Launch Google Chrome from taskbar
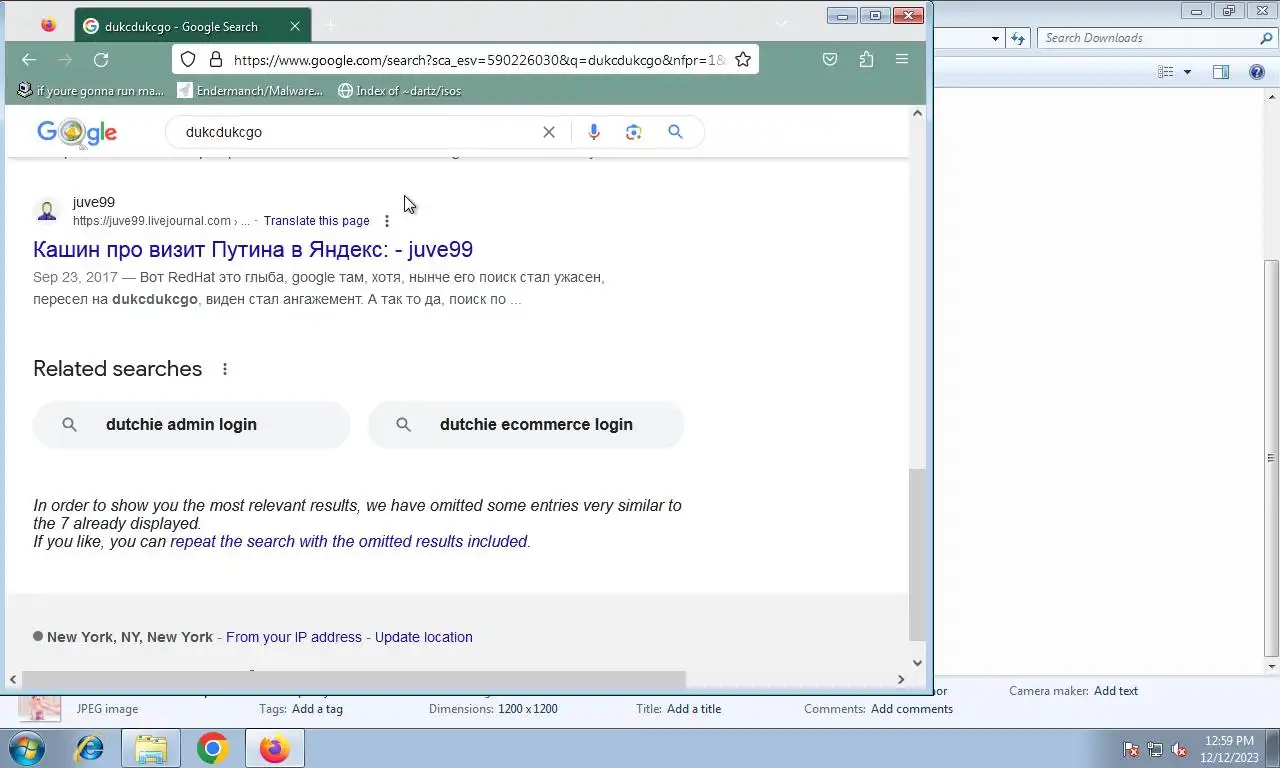1280x768 pixels. coord(212,748)
